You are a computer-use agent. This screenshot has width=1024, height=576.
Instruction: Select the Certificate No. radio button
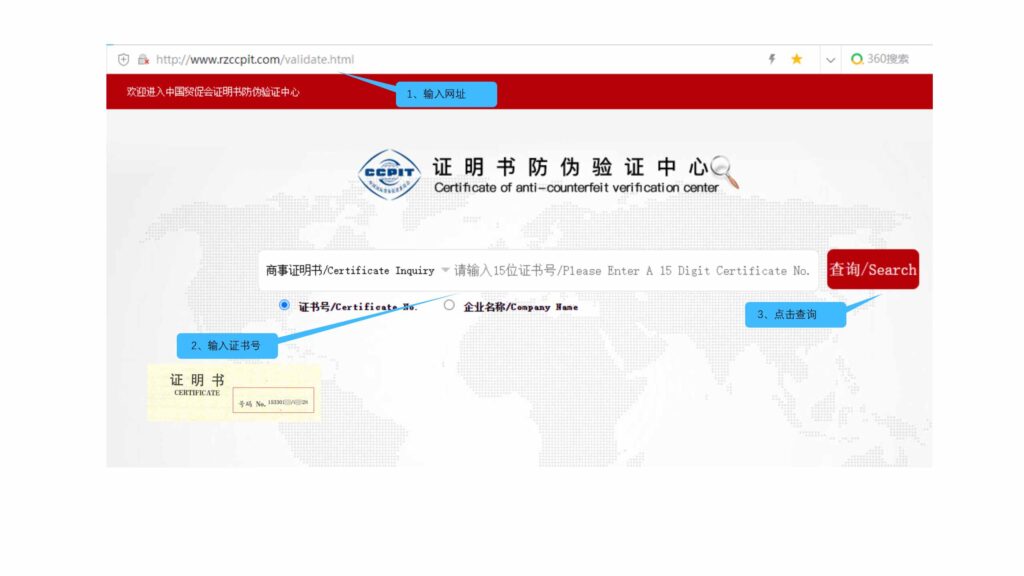[x=285, y=305]
